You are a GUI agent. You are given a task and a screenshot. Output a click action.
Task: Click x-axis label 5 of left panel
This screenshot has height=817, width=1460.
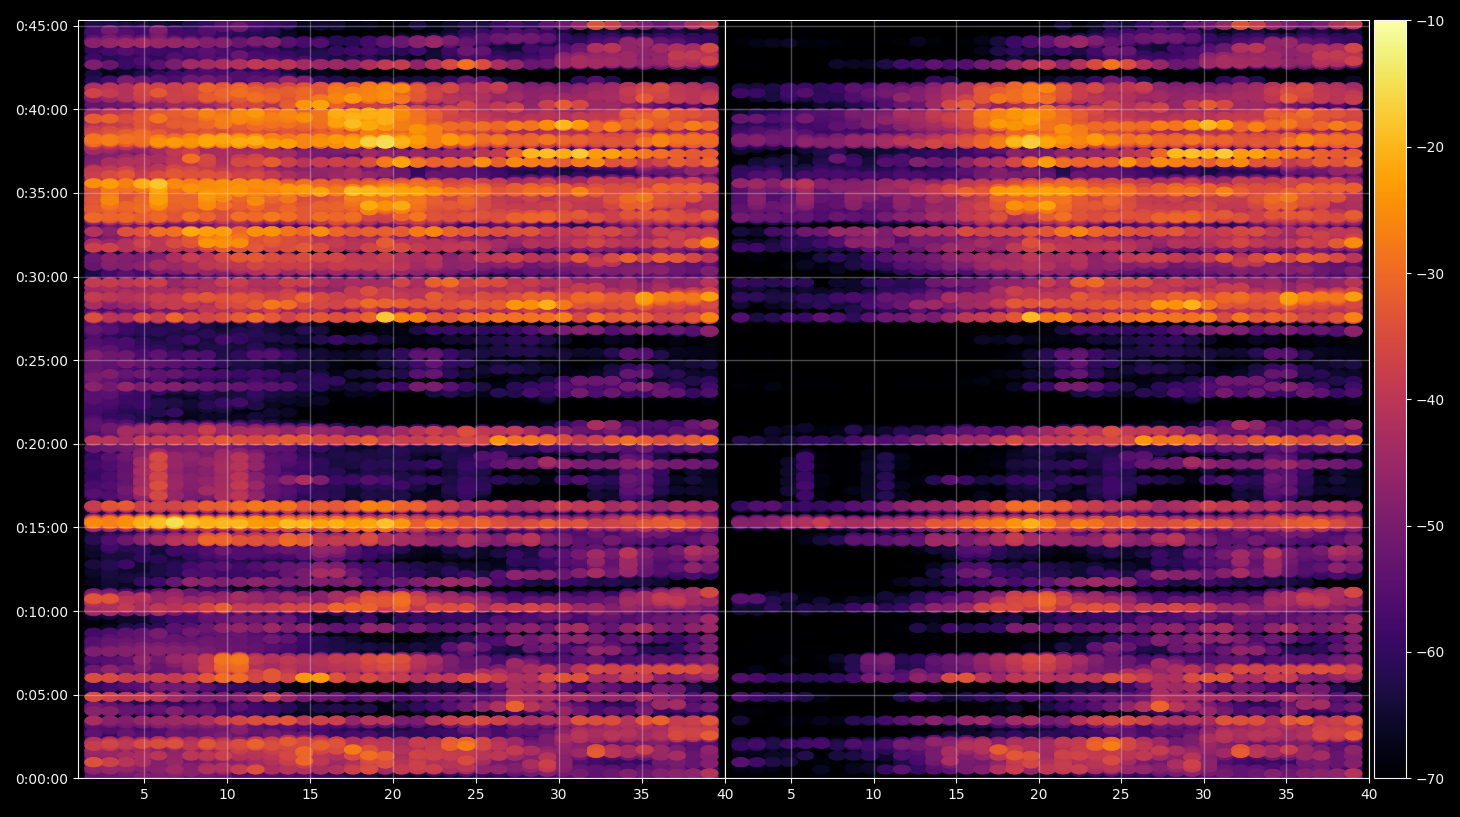[144, 795]
